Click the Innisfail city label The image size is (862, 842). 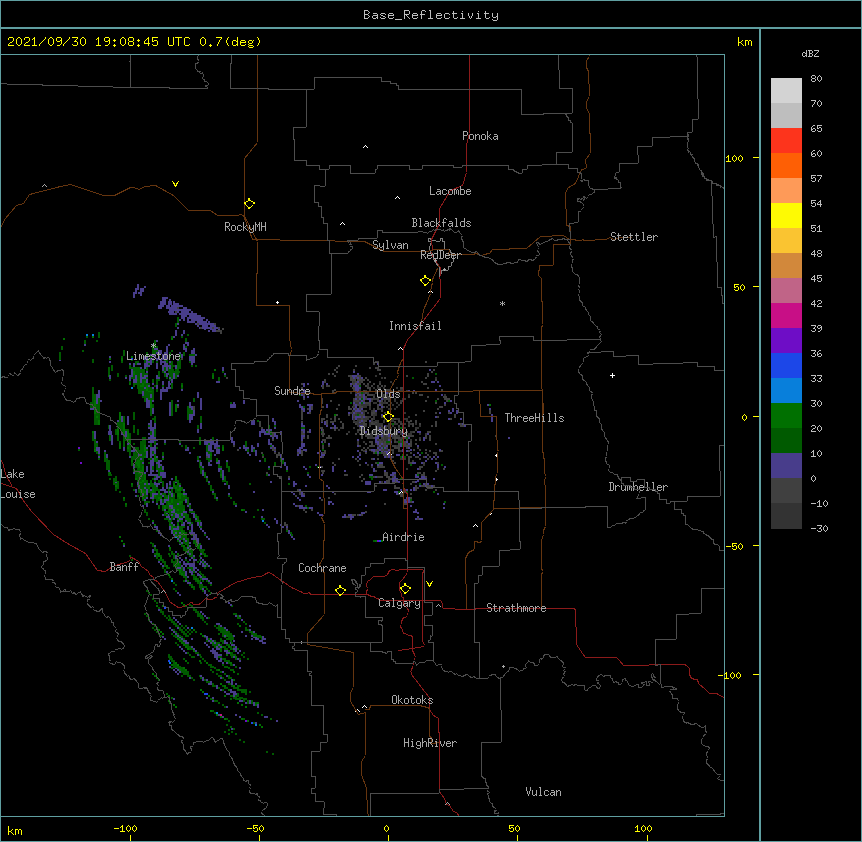415,326
